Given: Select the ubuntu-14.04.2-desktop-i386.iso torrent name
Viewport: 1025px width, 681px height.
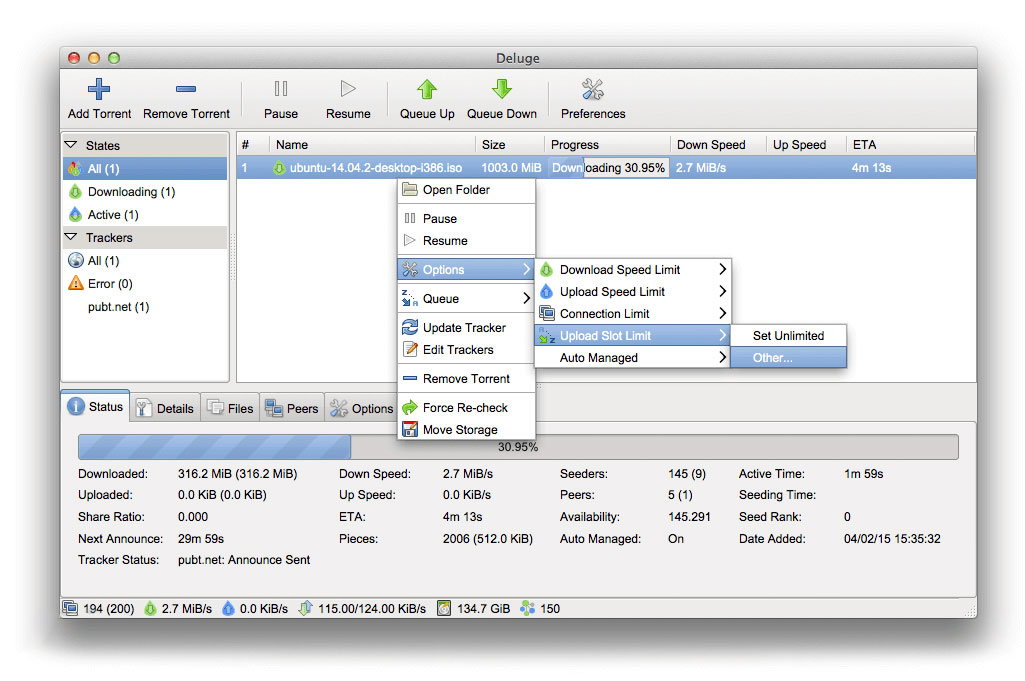Looking at the screenshot, I should [376, 168].
